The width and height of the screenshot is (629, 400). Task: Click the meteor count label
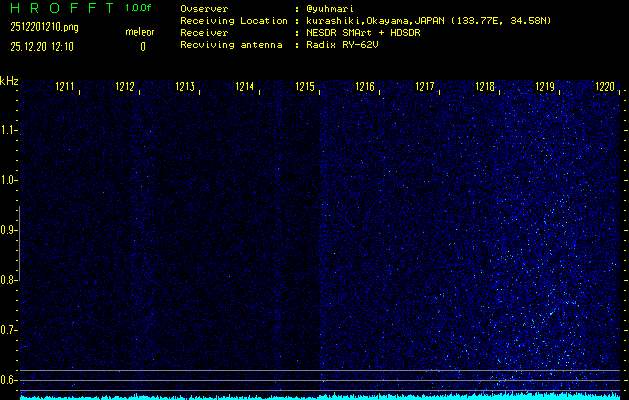tap(140, 32)
